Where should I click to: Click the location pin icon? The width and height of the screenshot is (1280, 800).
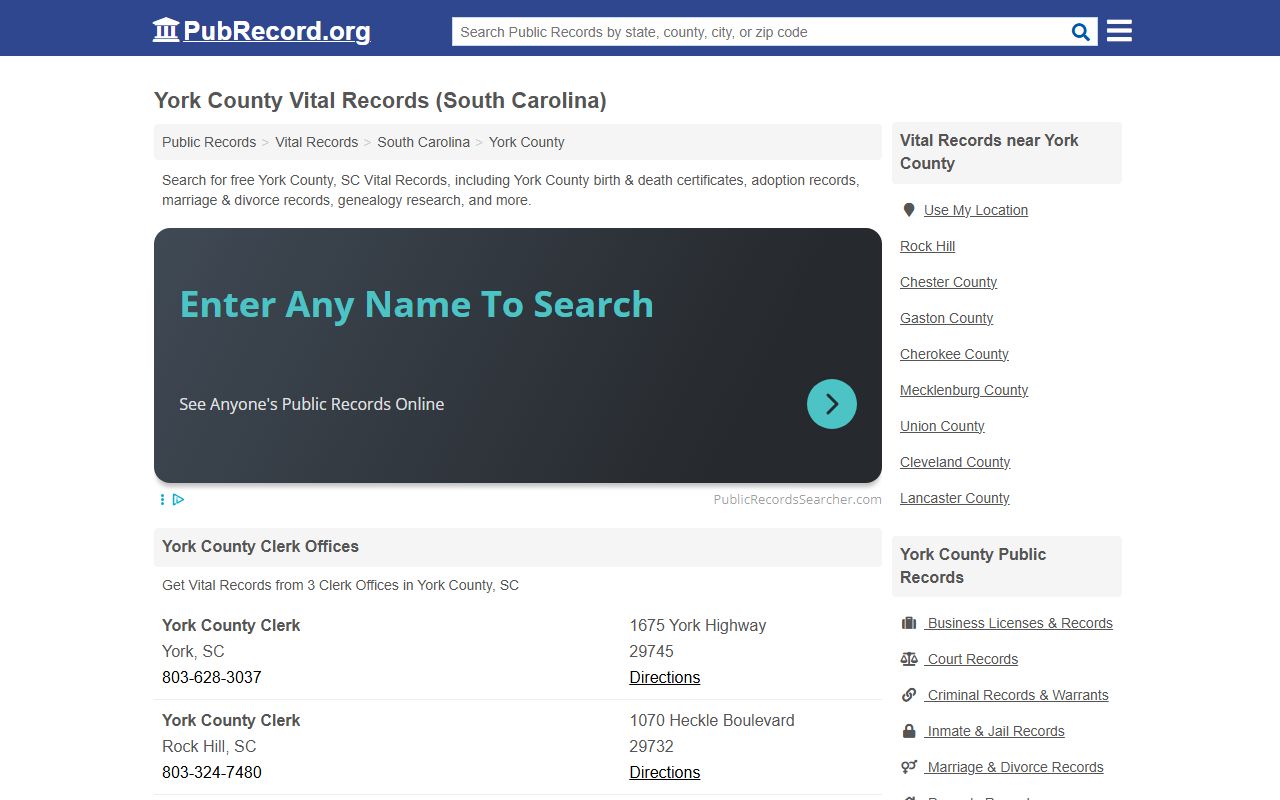click(x=909, y=210)
